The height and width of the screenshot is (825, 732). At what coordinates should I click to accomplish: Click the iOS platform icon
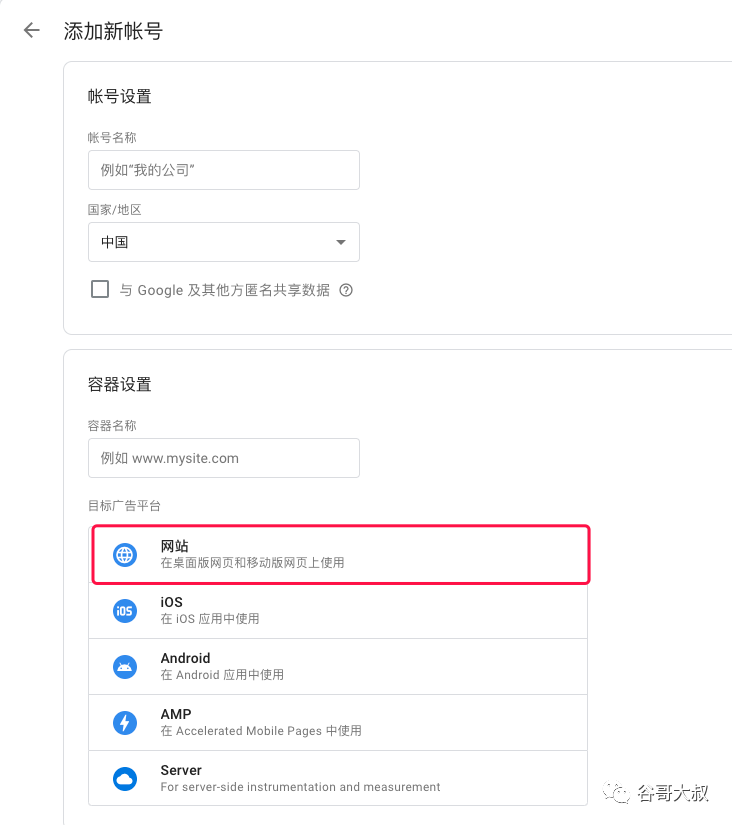125,611
